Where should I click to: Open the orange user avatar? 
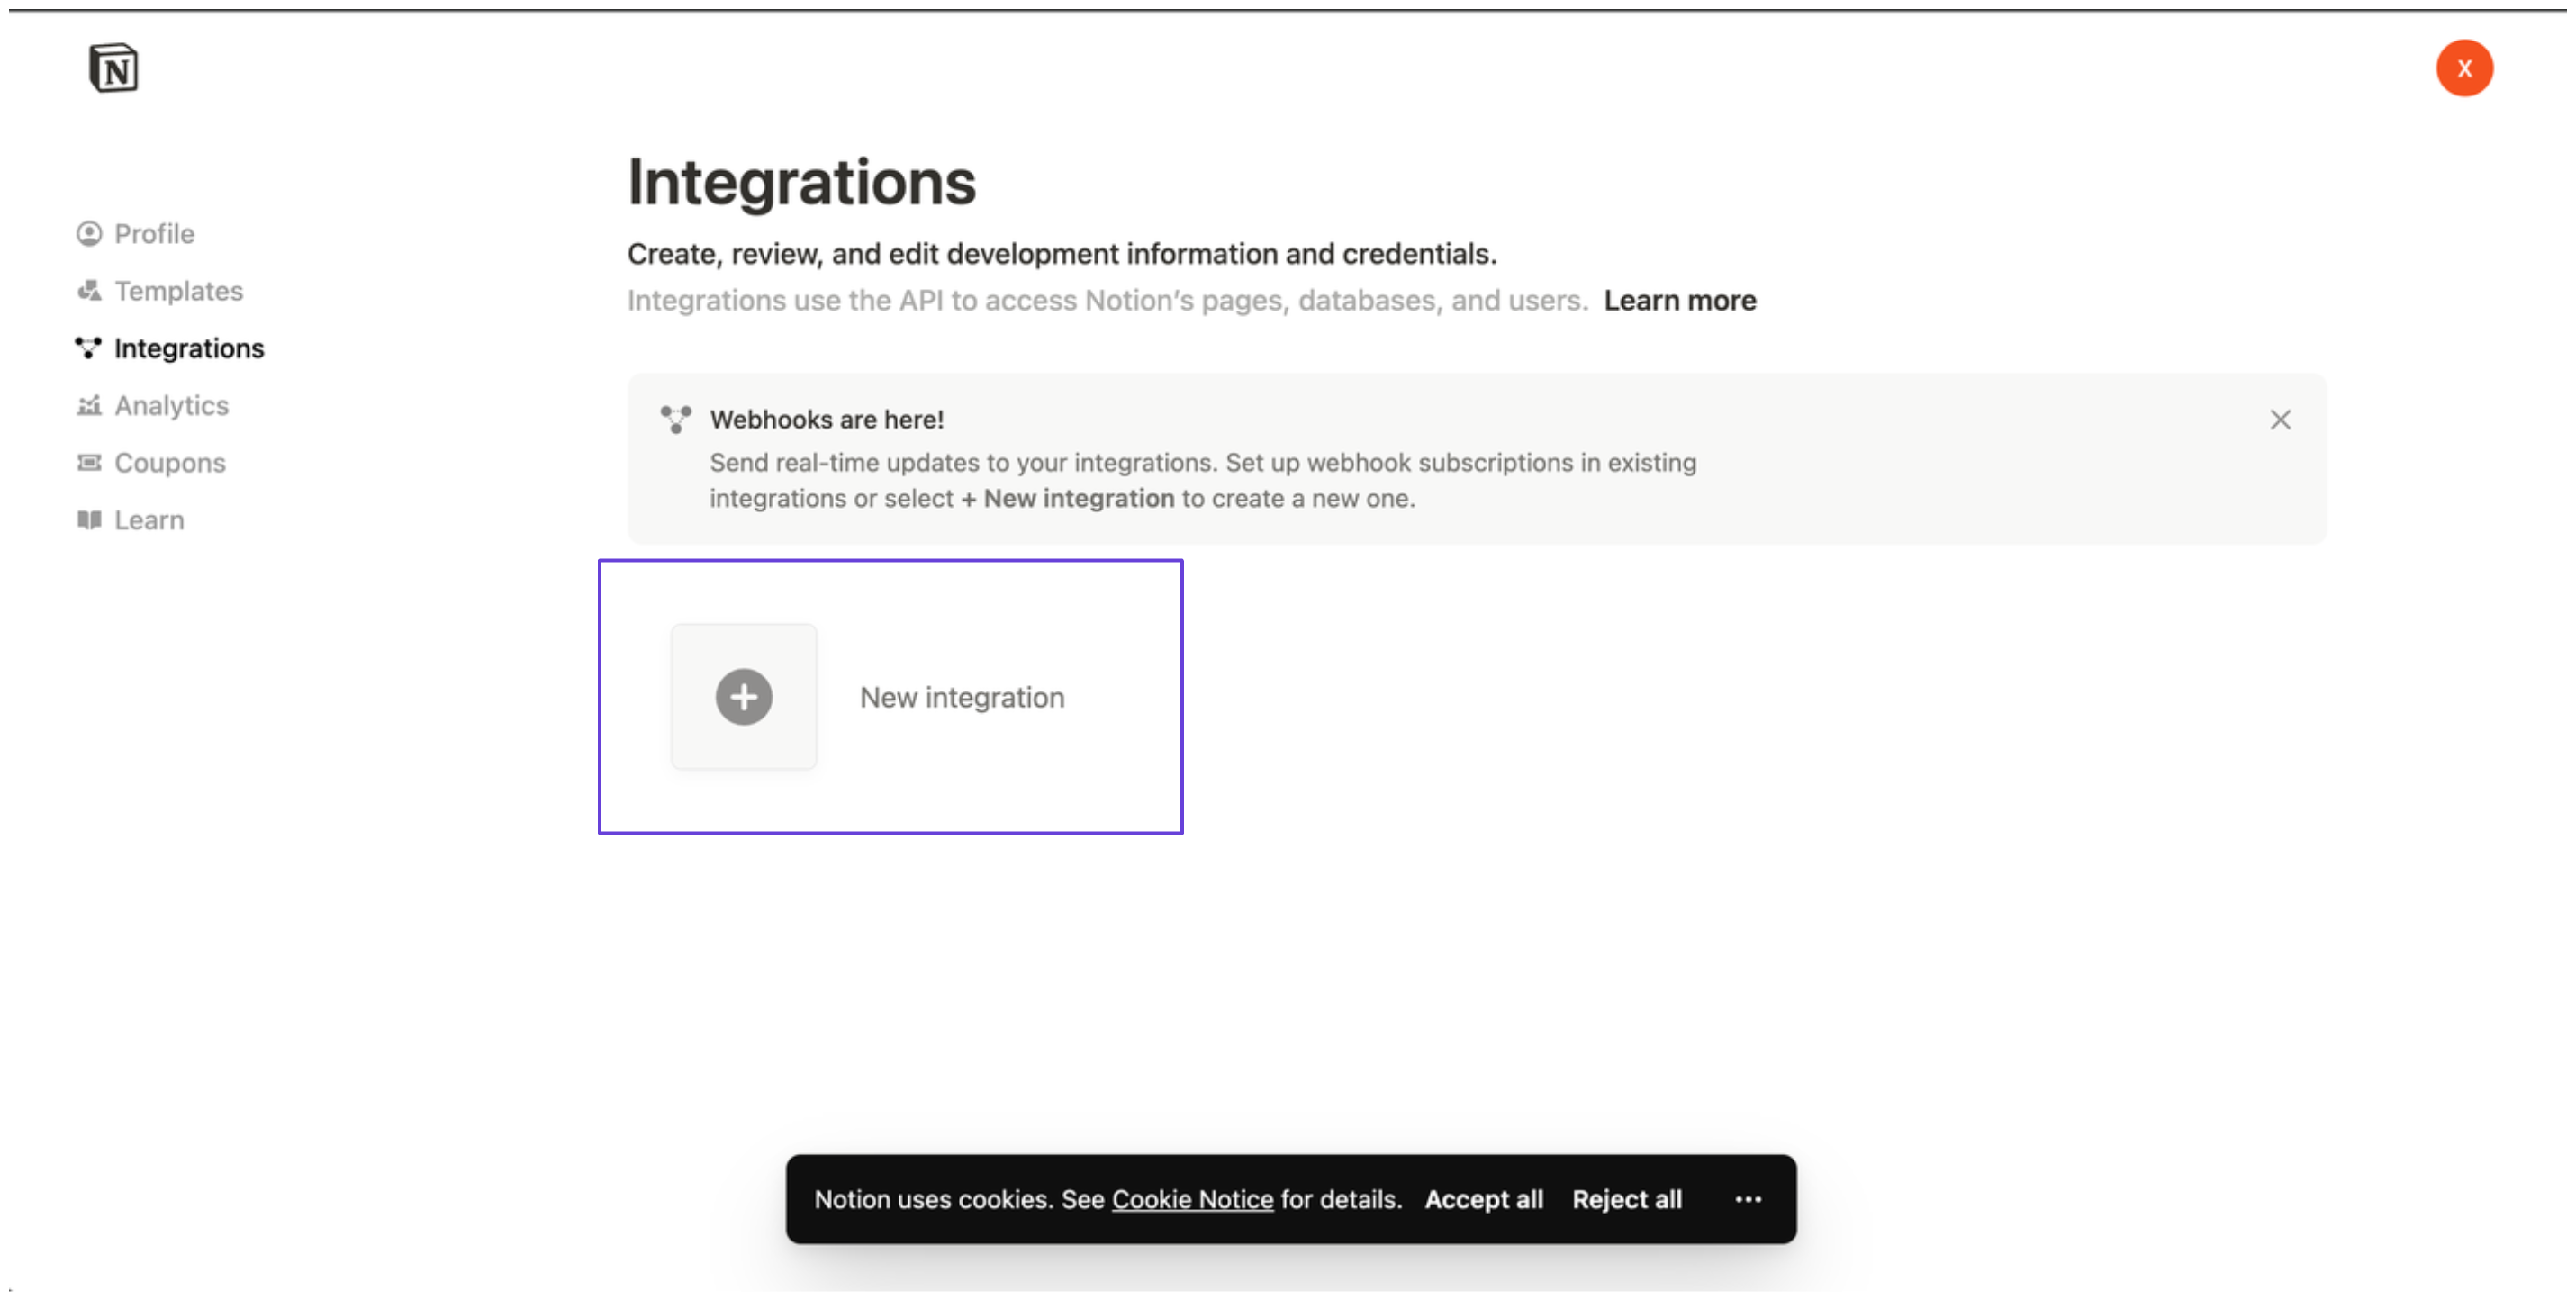[x=2463, y=68]
